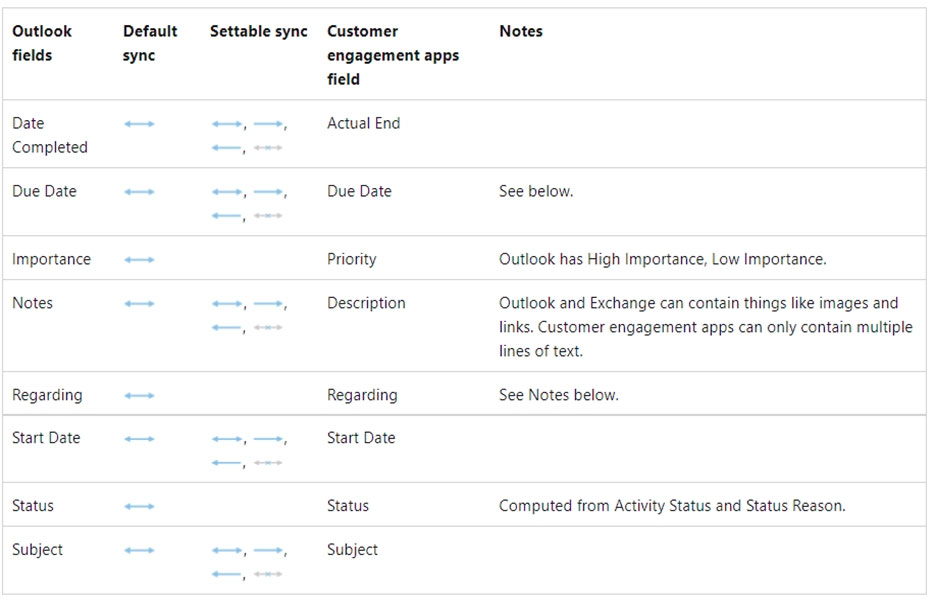
Task: Click the default sync arrow in Status row
Action: click(x=139, y=507)
